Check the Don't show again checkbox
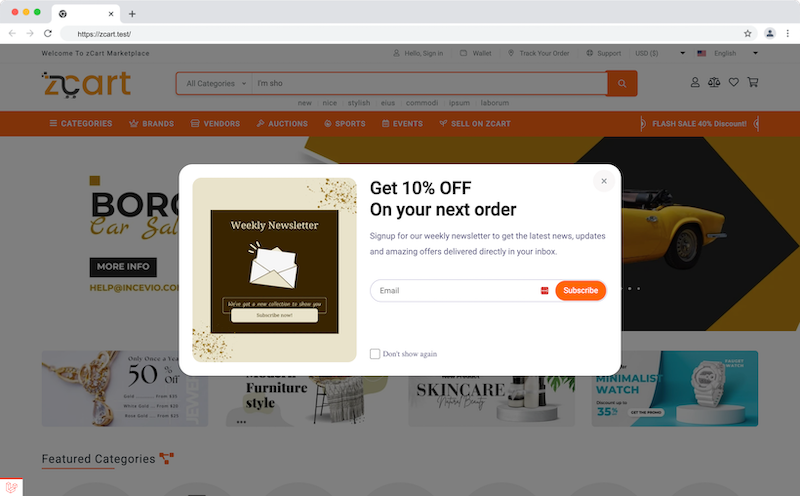The image size is (800, 496). tap(375, 354)
